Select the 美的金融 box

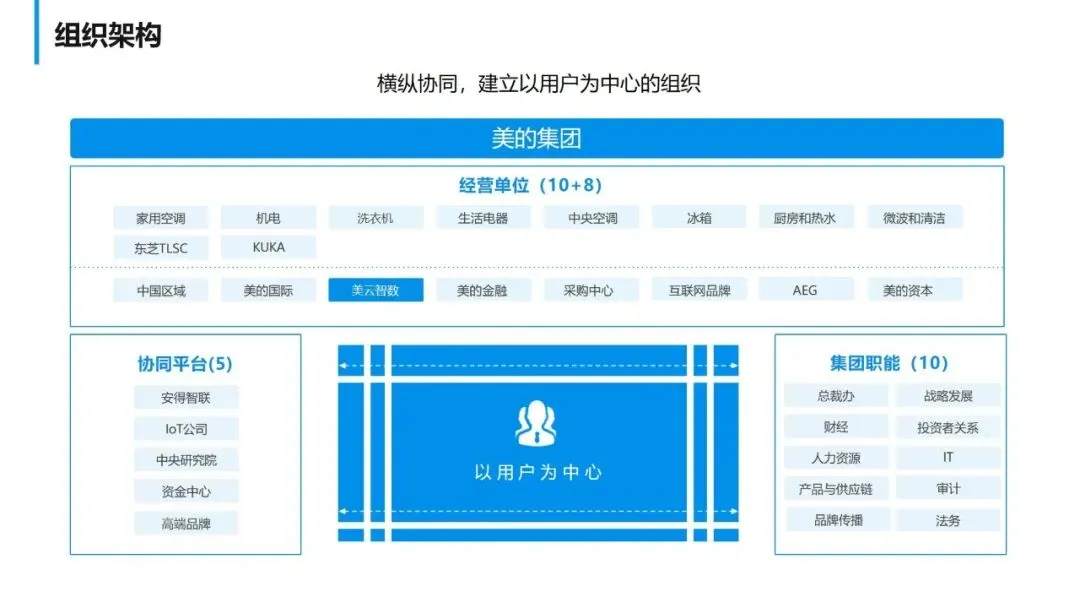click(x=483, y=290)
